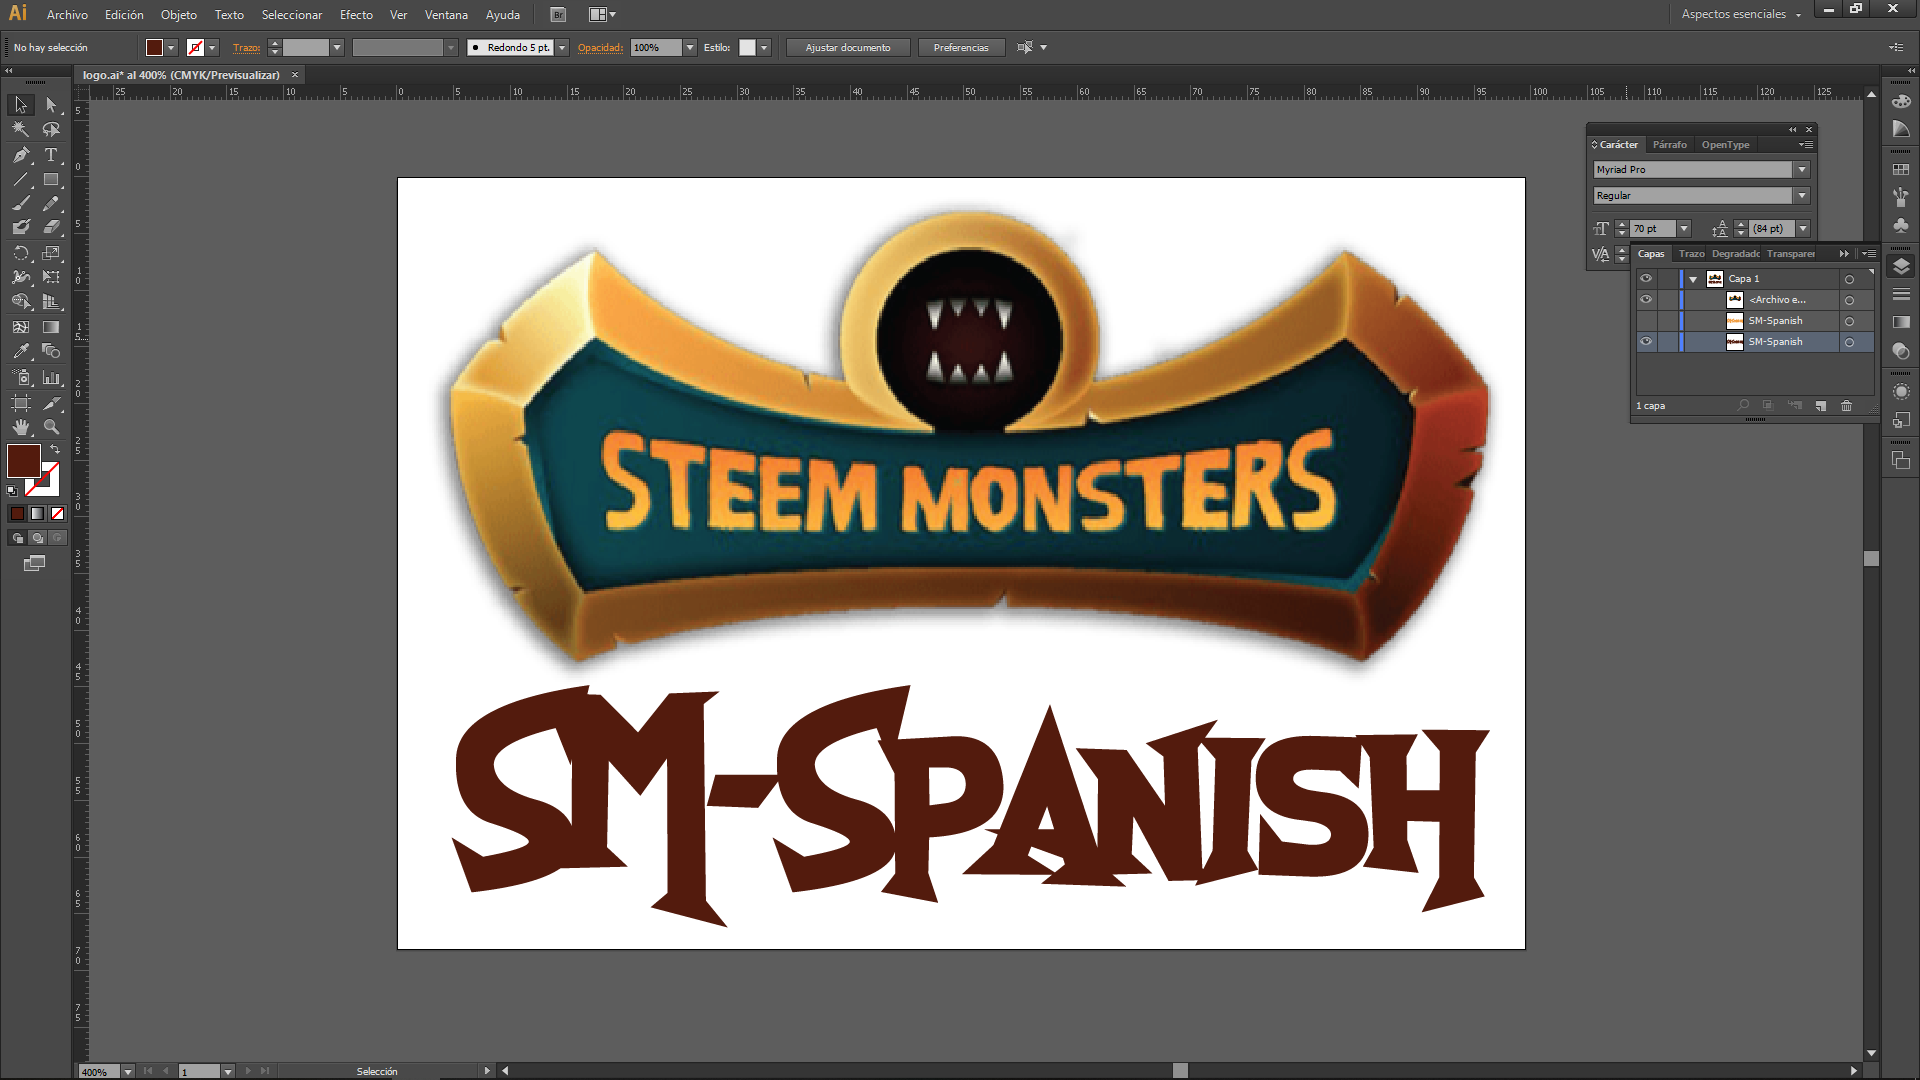This screenshot has height=1080, width=1920.
Task: Choose the Shape Builder tool
Action: click(x=21, y=302)
